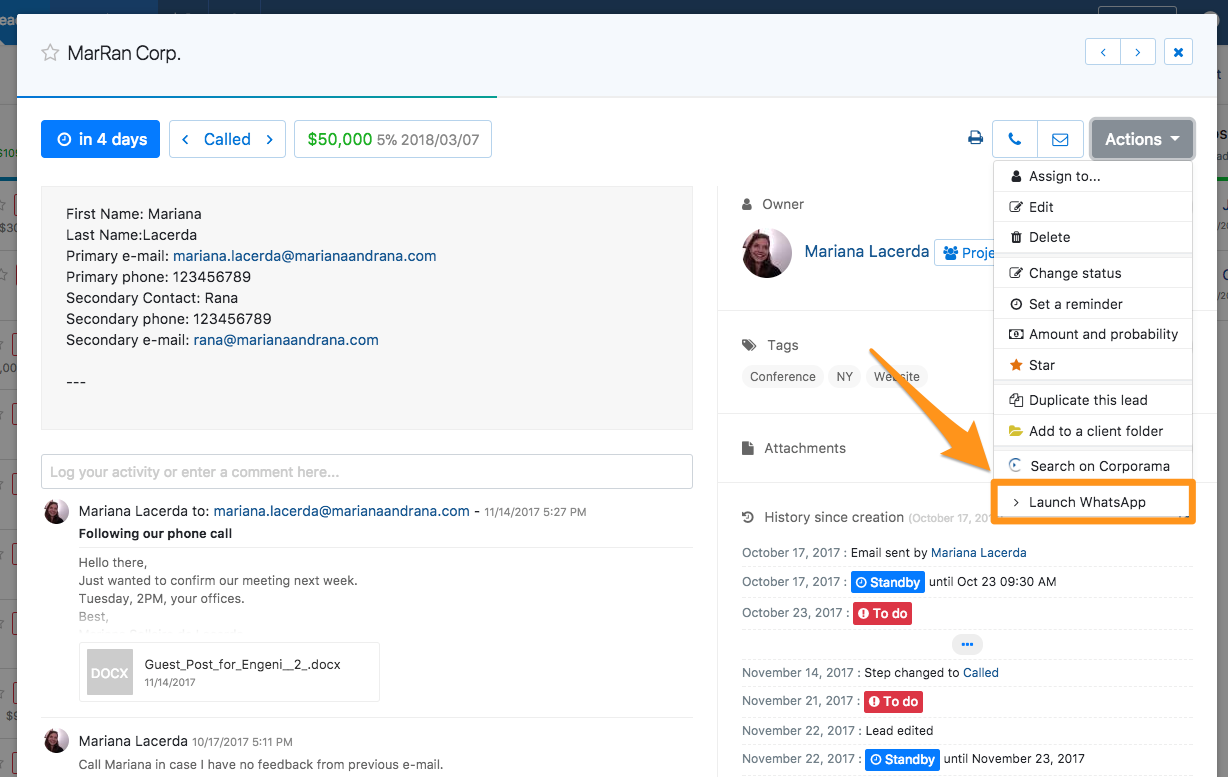Click the phone call icon button
Screen dimensions: 1228x777
(x=1014, y=139)
